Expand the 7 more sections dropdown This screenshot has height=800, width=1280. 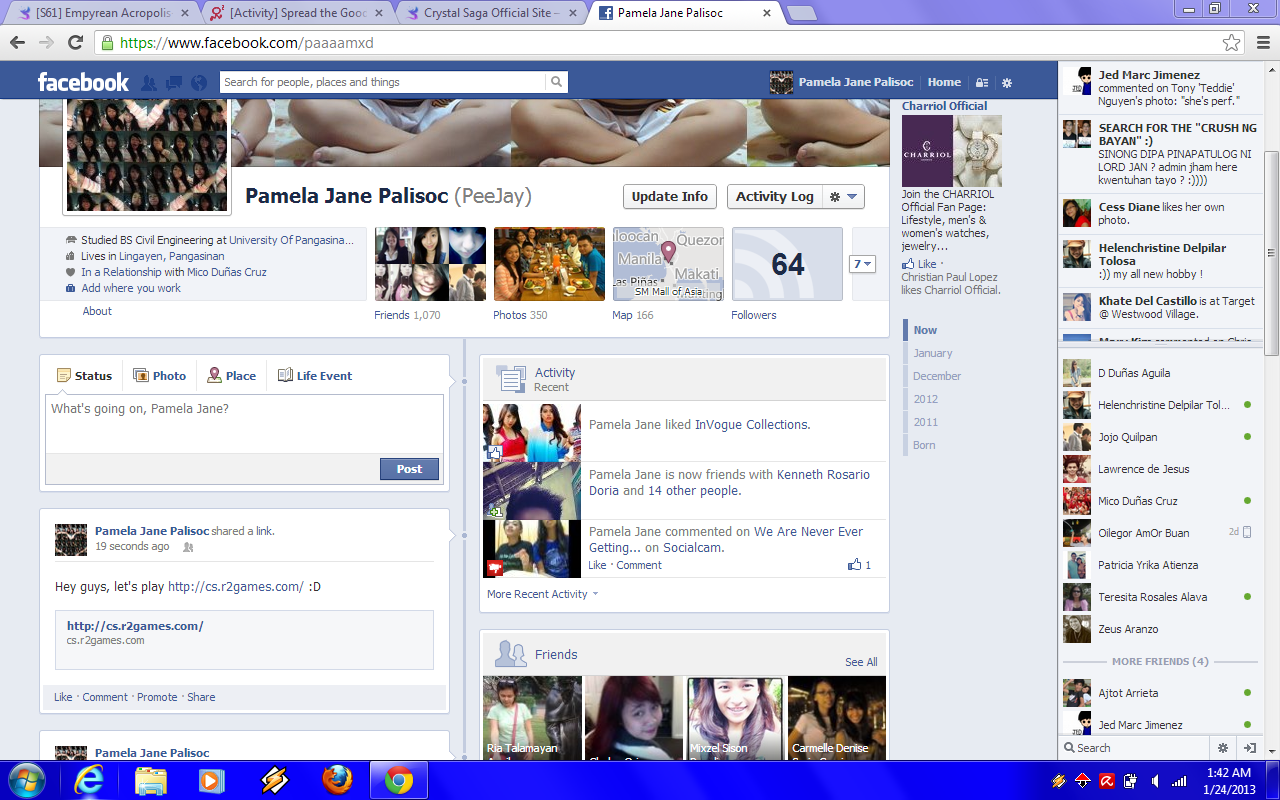[x=862, y=264]
